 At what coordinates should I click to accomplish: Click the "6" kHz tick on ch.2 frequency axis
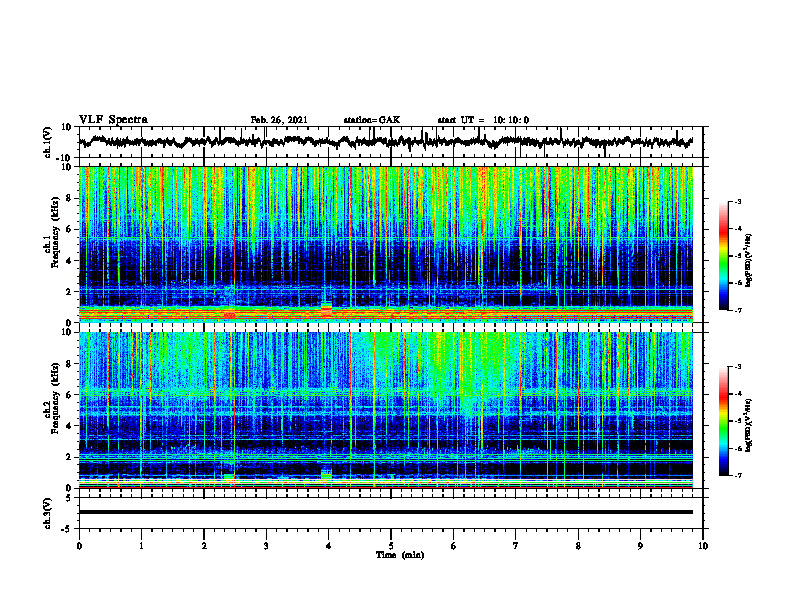coord(69,395)
